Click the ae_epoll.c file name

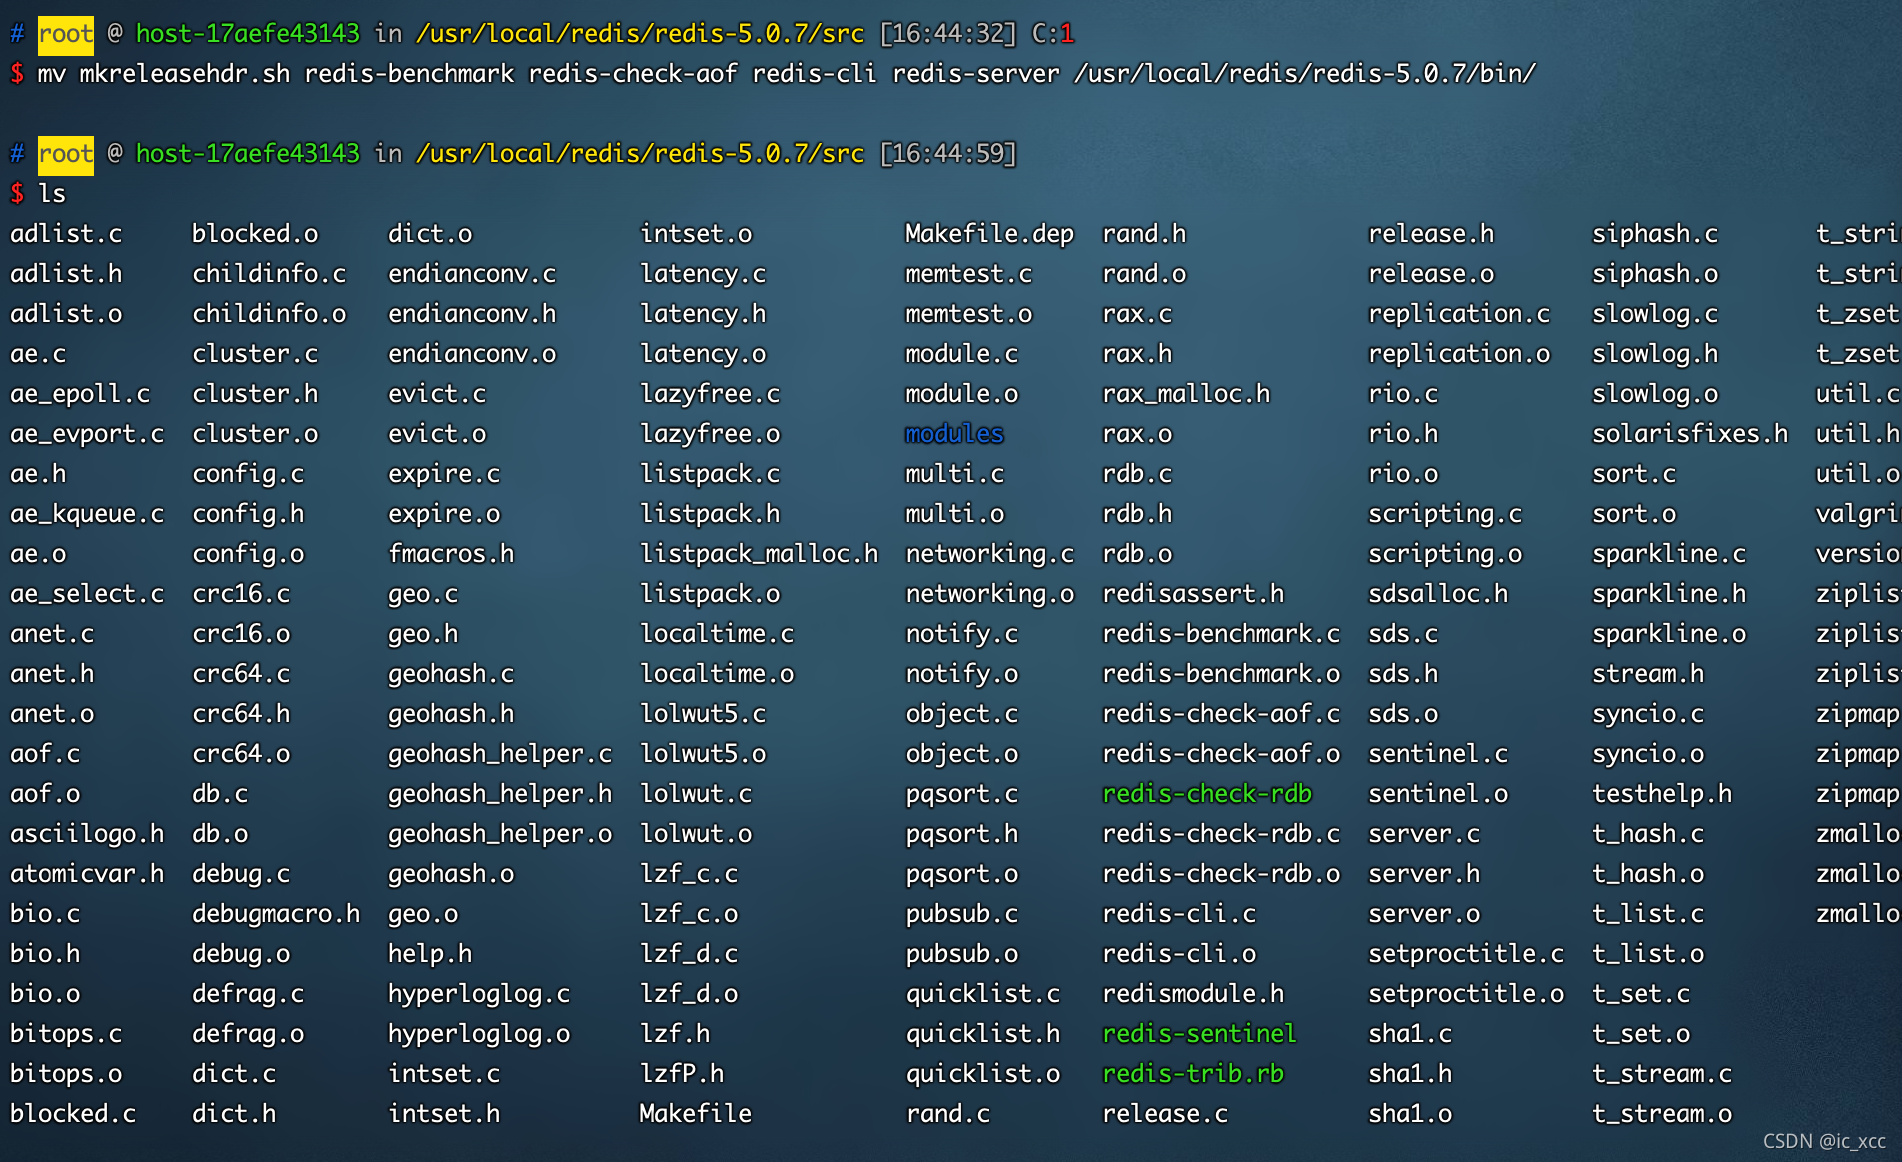pyautogui.click(x=80, y=394)
